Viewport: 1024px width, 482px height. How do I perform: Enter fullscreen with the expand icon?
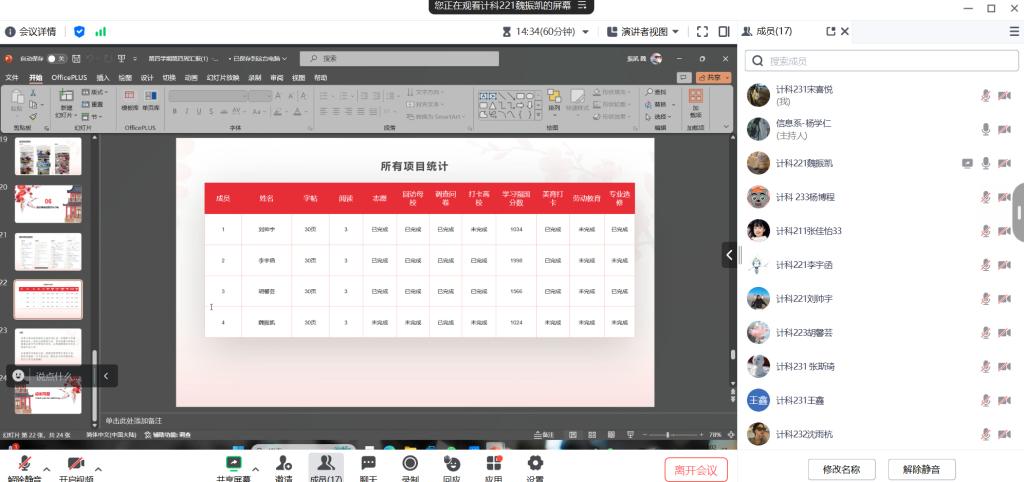coord(702,32)
